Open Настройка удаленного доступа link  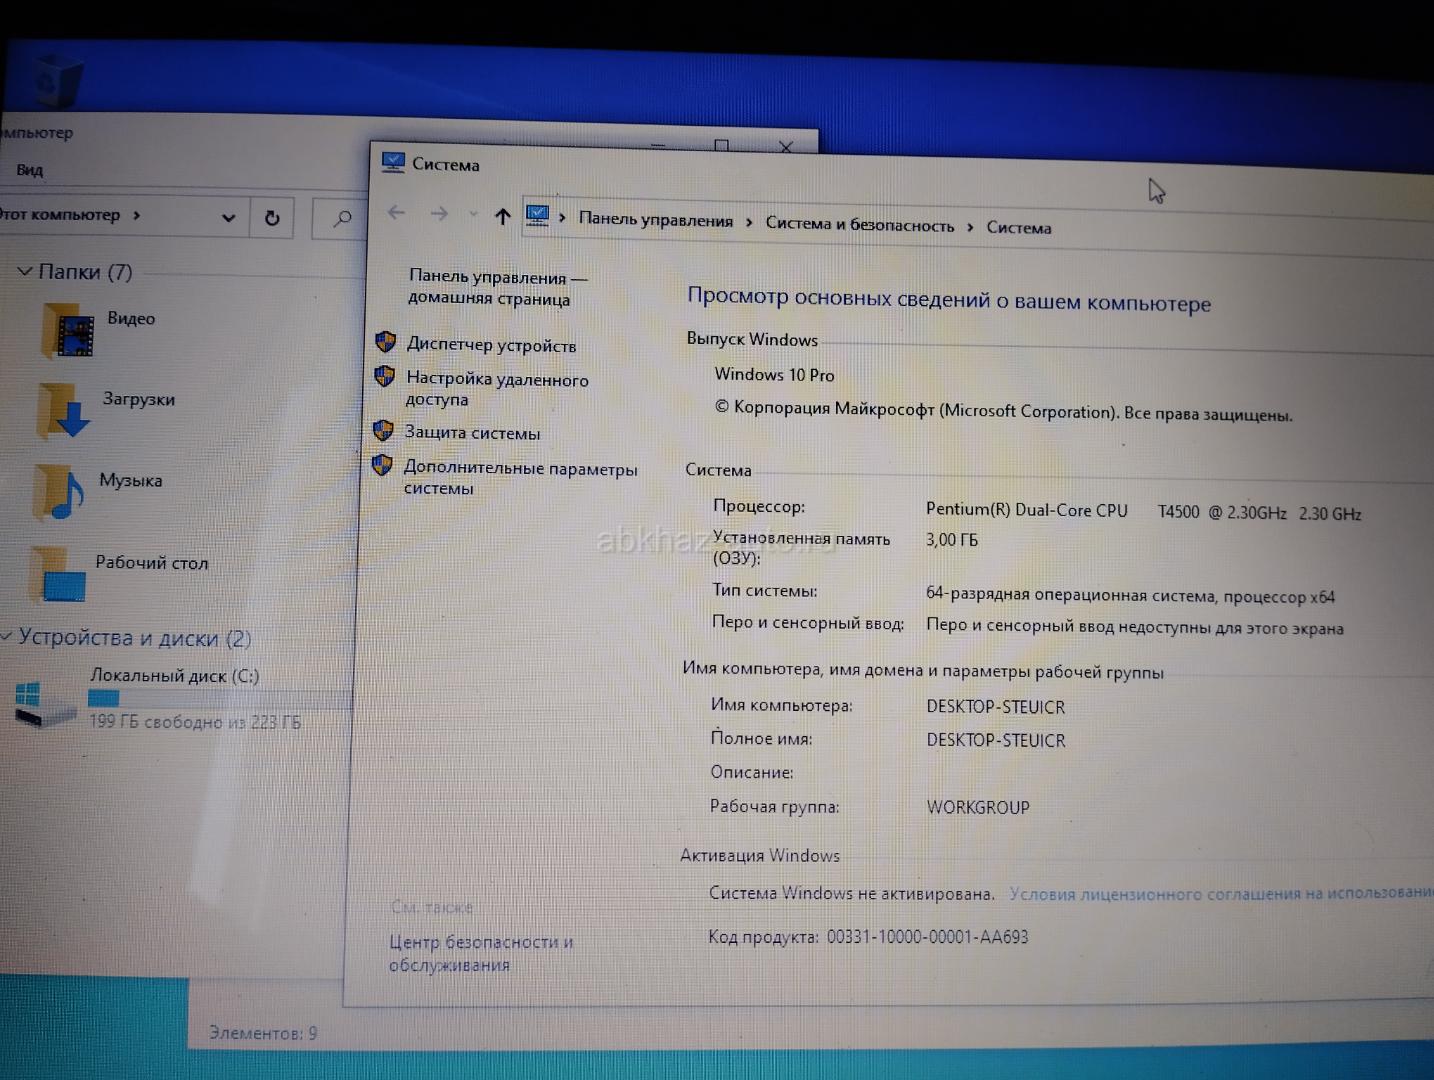497,388
